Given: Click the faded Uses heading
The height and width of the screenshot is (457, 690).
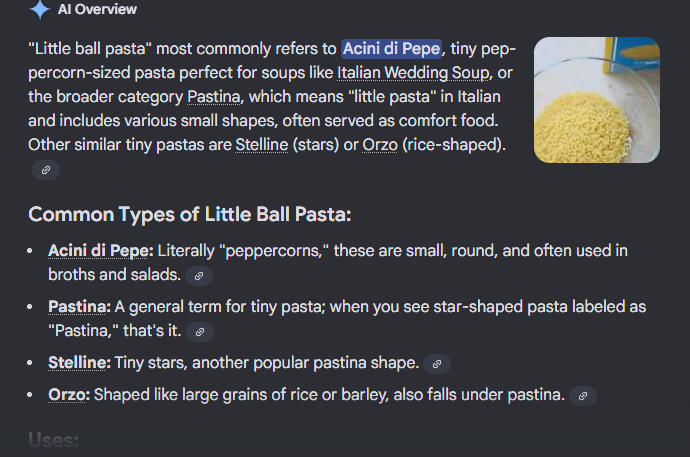Looking at the screenshot, I should coord(53,441).
